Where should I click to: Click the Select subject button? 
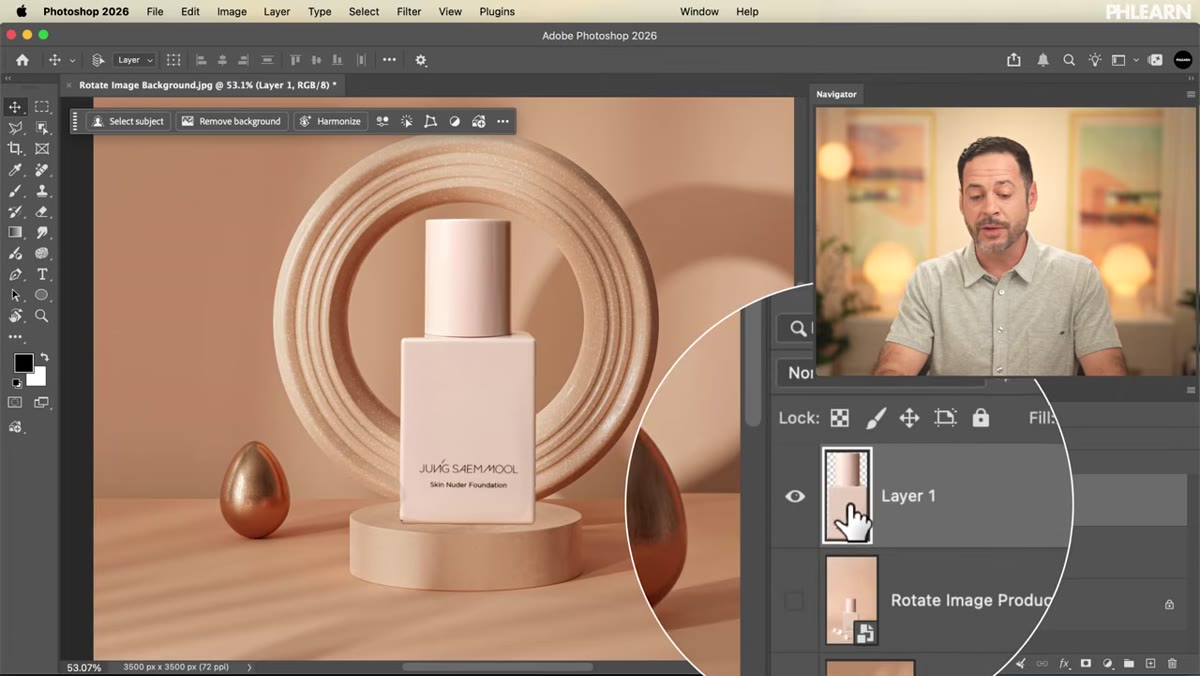tap(128, 121)
